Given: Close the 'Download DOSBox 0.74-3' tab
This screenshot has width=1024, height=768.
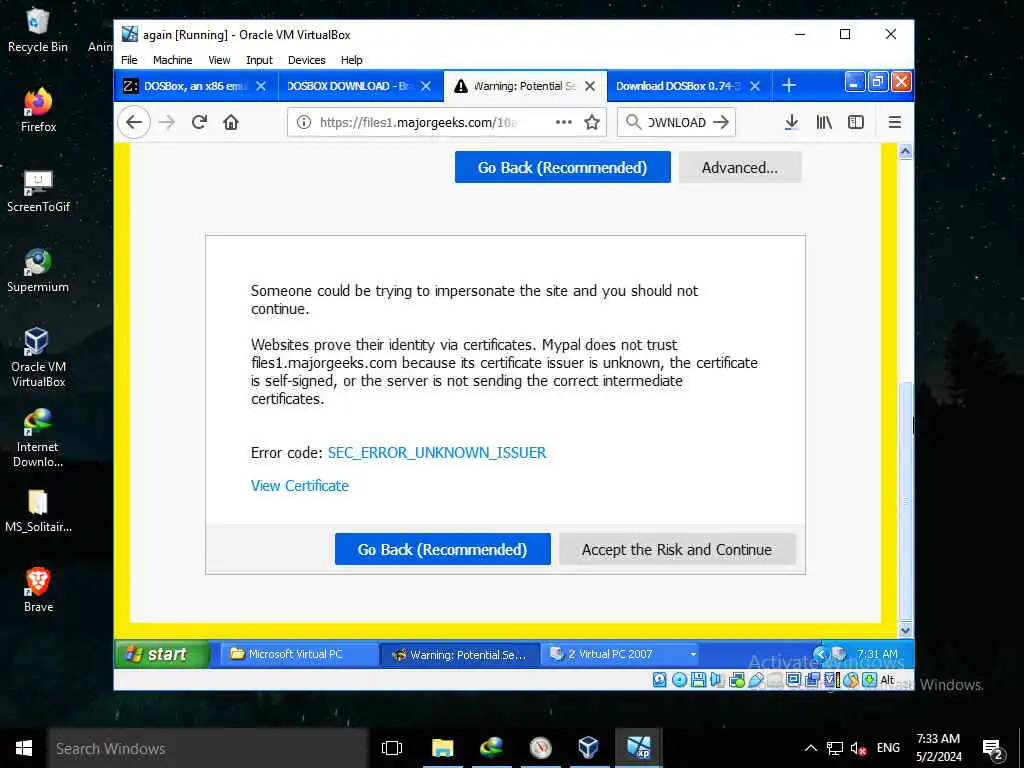Looking at the screenshot, I should 755,86.
